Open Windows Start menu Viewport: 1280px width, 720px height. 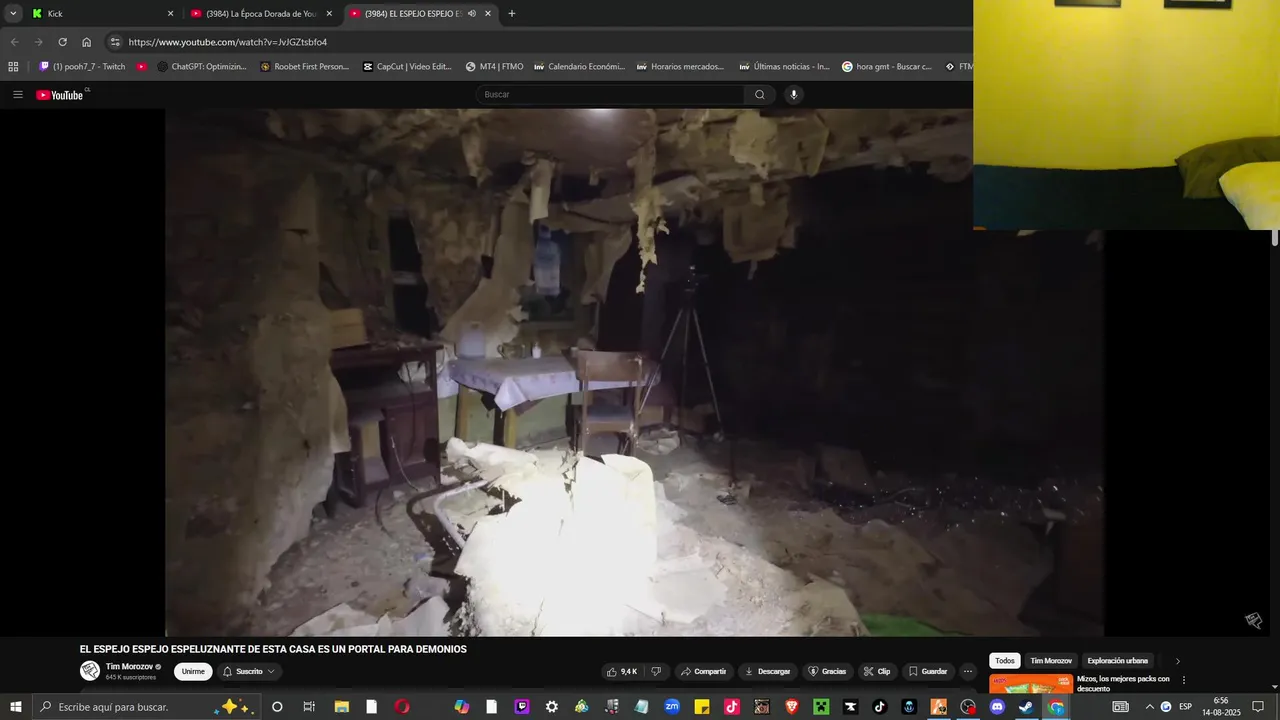[16, 707]
